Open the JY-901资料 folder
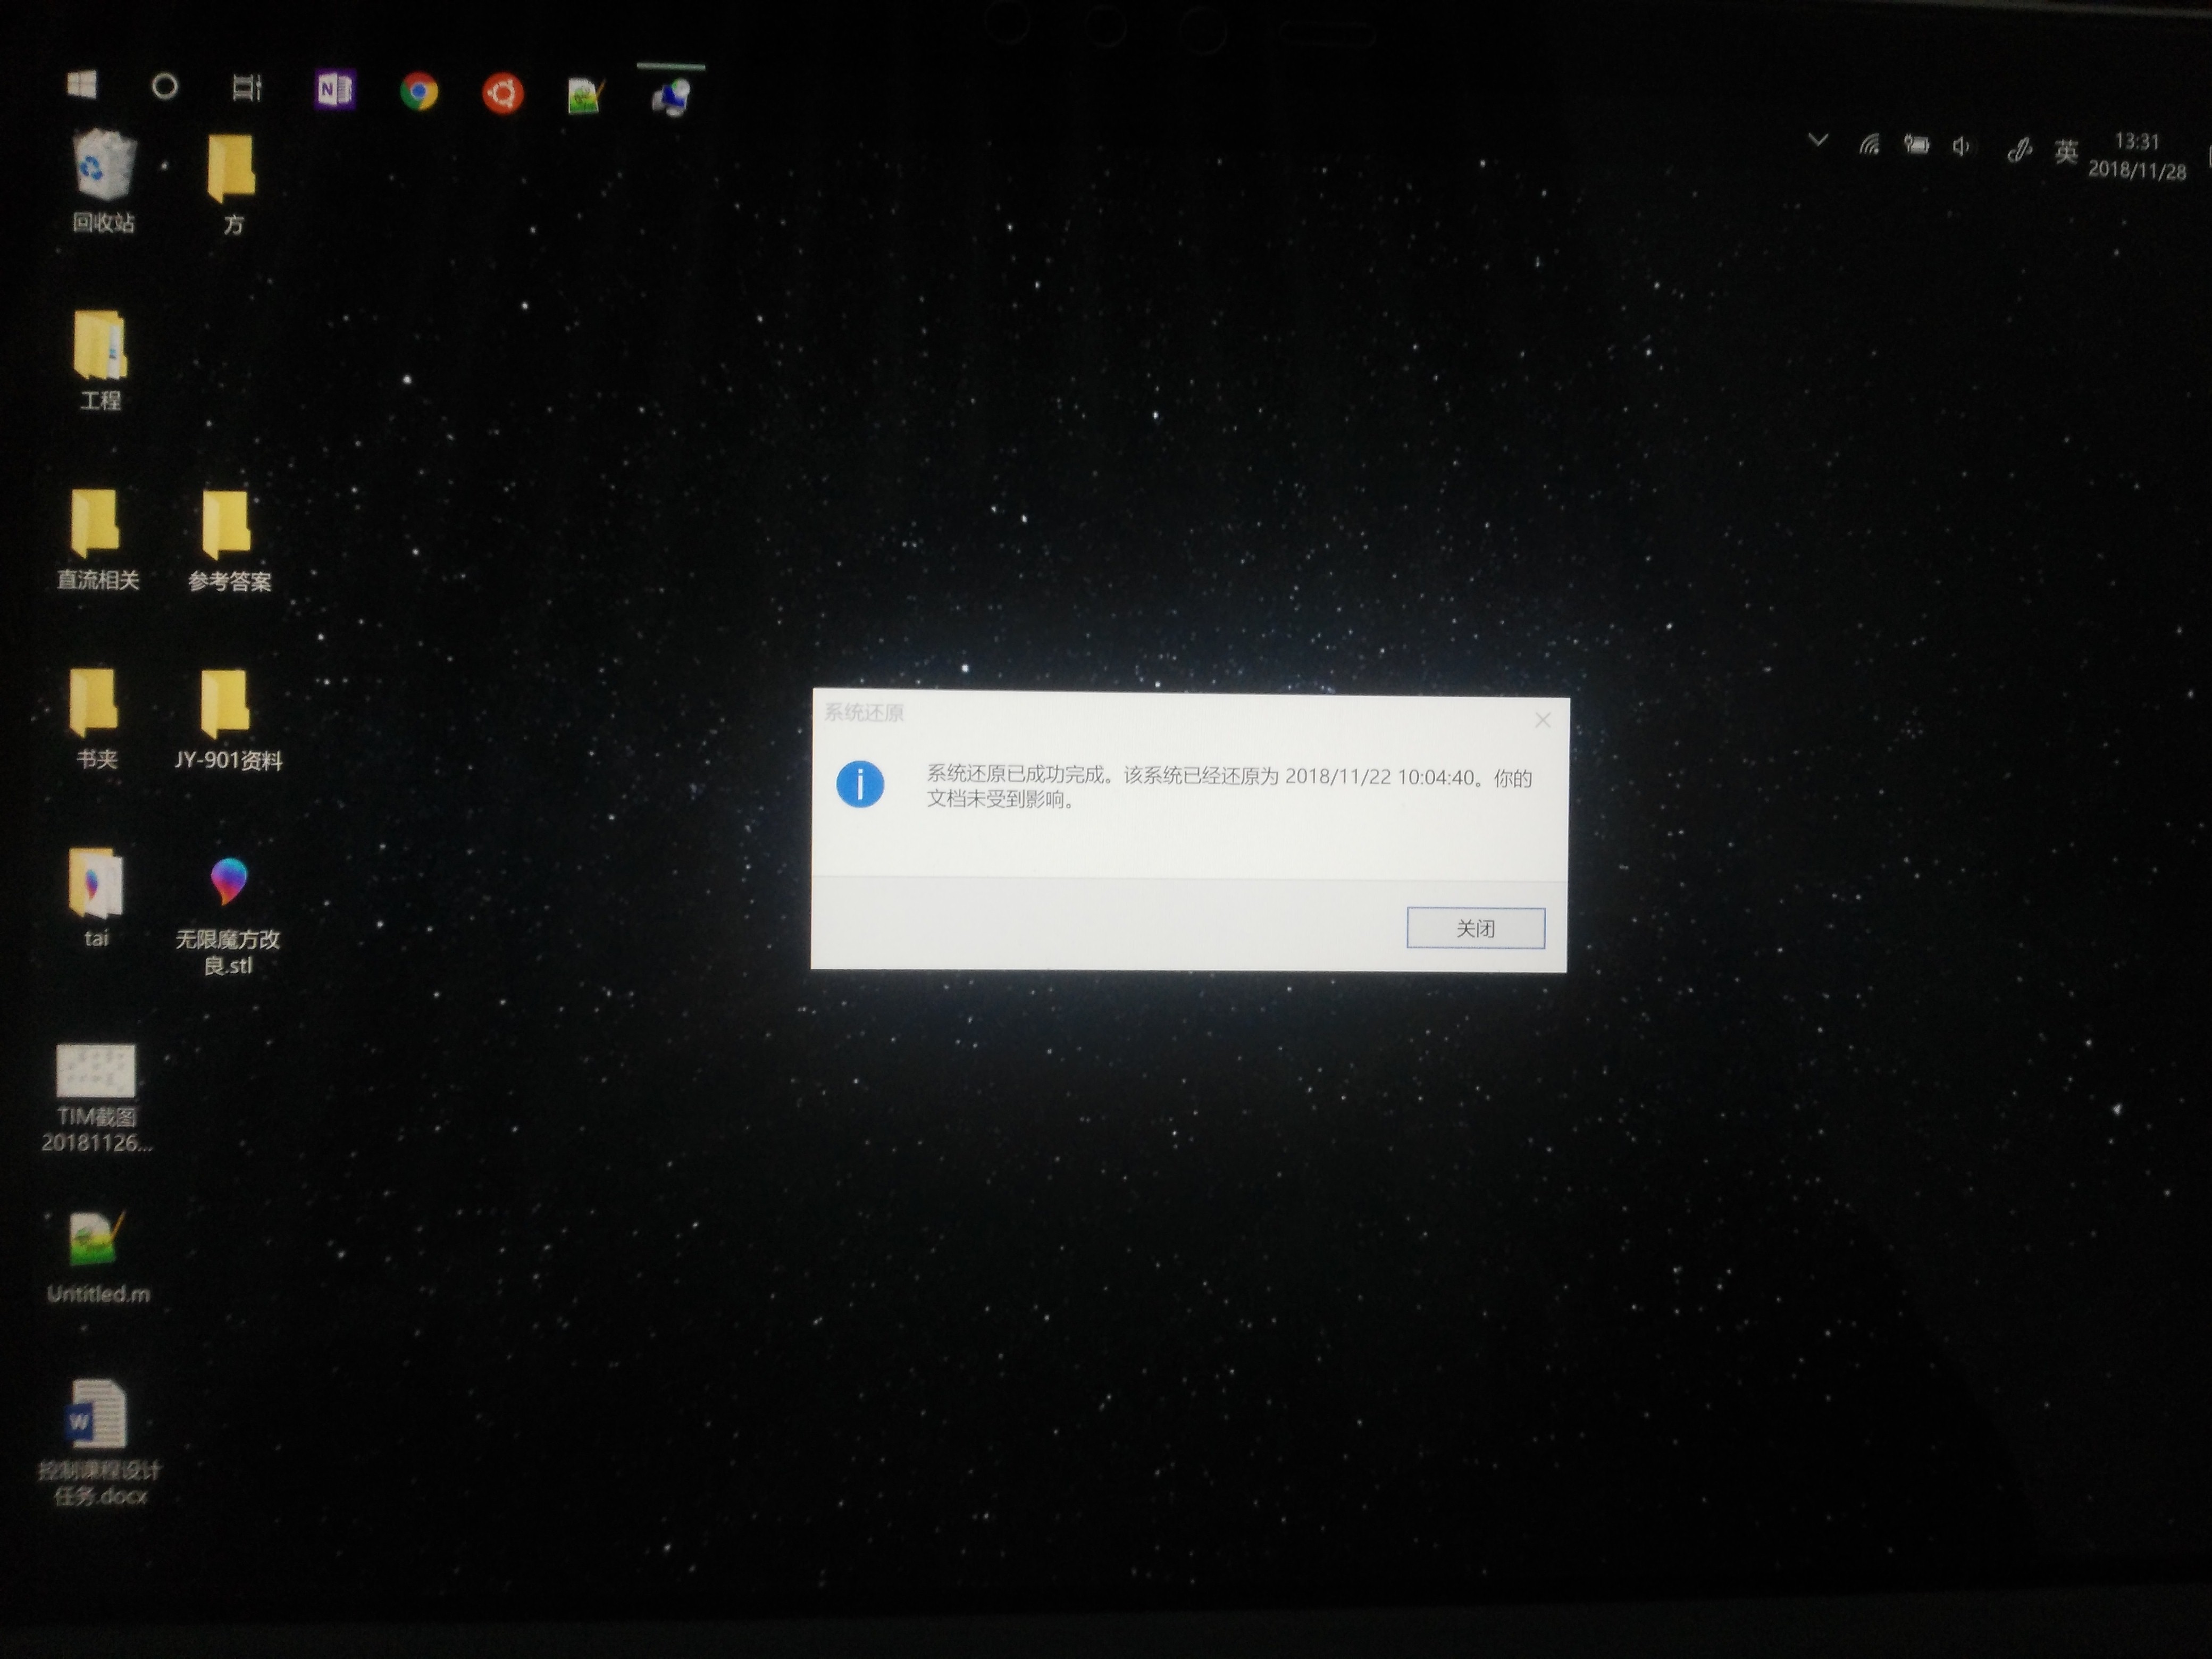2212x1659 pixels. click(x=225, y=703)
